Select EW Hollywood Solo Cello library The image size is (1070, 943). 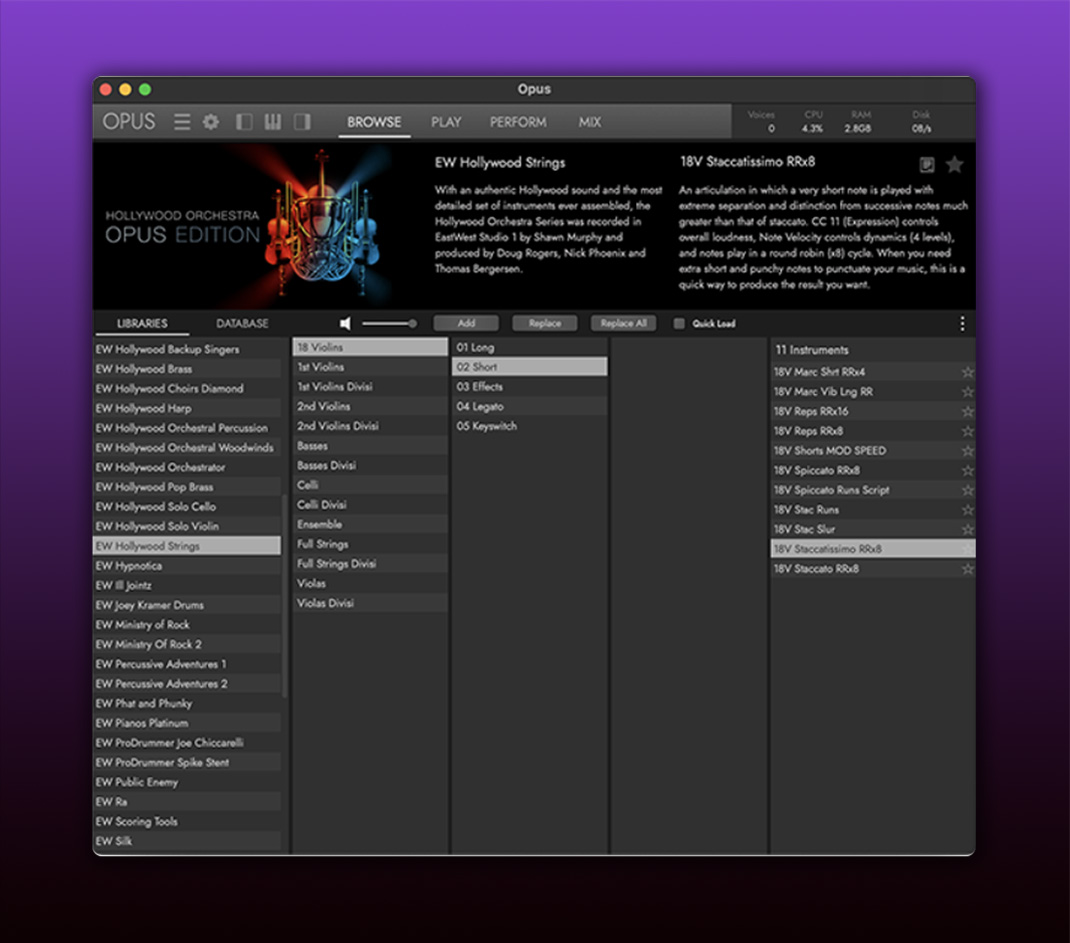pos(187,507)
